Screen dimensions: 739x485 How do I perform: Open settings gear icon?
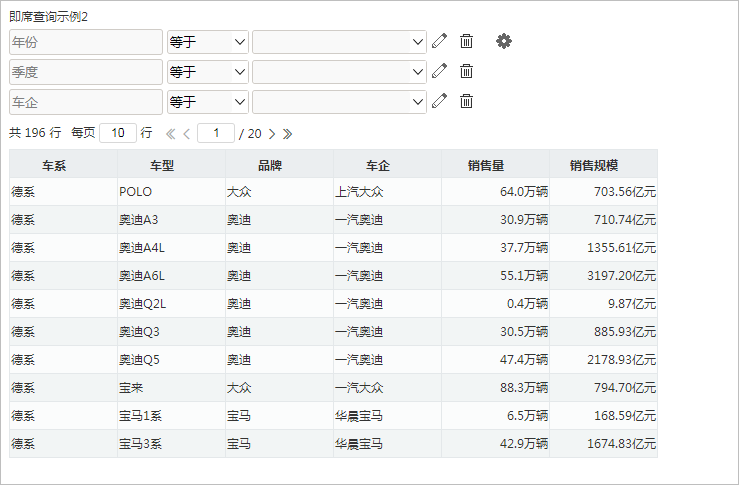(504, 41)
